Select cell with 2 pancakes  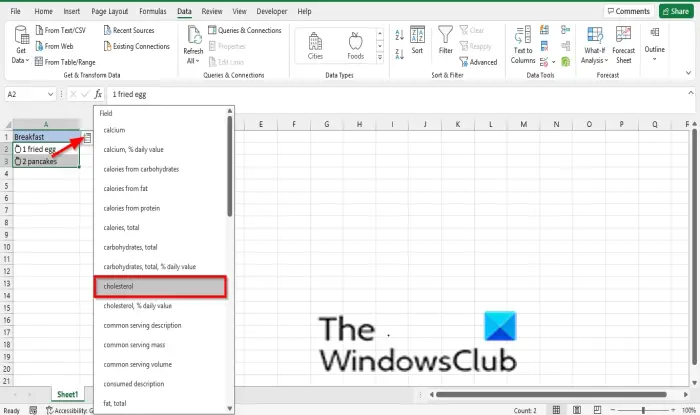tap(46, 162)
